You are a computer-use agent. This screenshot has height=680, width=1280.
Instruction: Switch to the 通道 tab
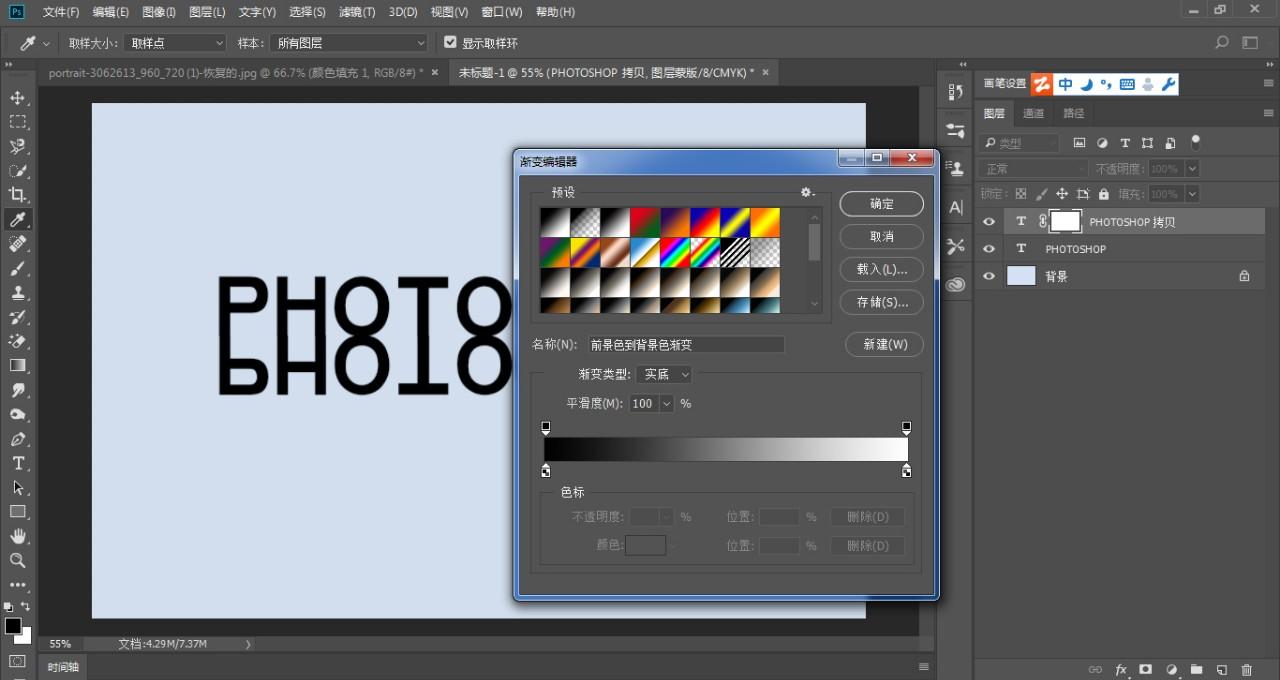pos(1033,113)
